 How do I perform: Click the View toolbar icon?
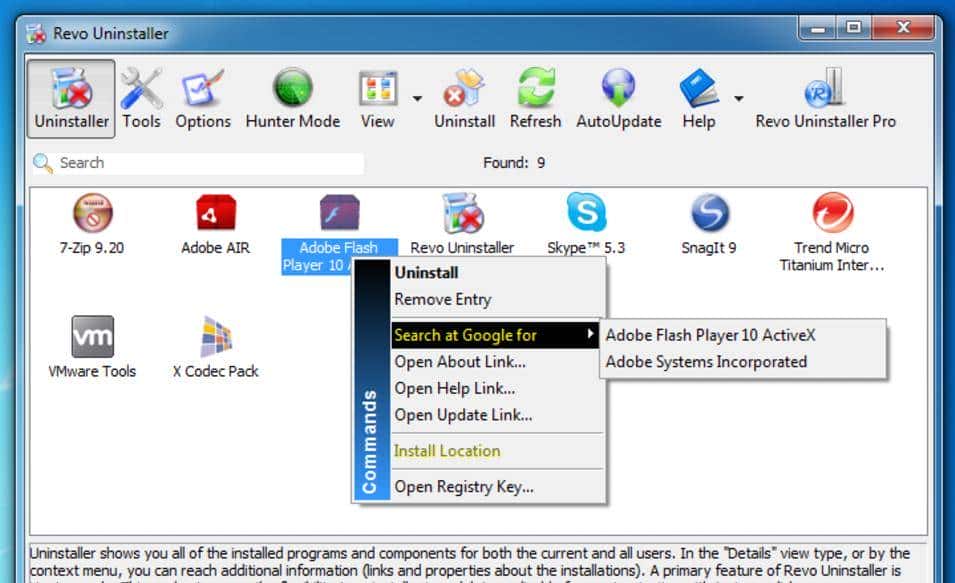[x=378, y=89]
